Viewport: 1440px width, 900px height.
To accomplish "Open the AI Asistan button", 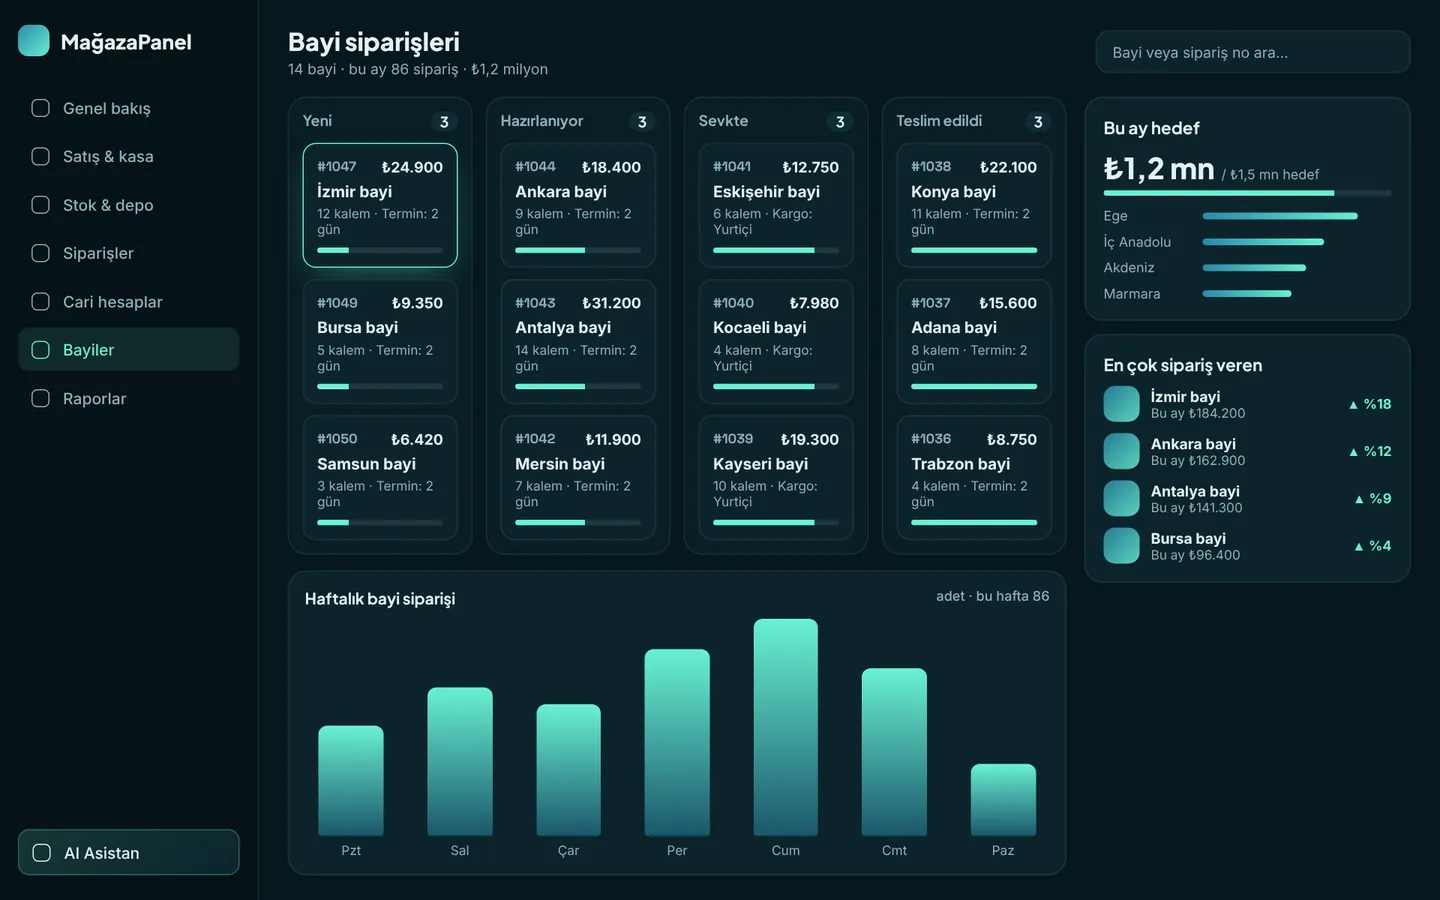I will [x=129, y=853].
